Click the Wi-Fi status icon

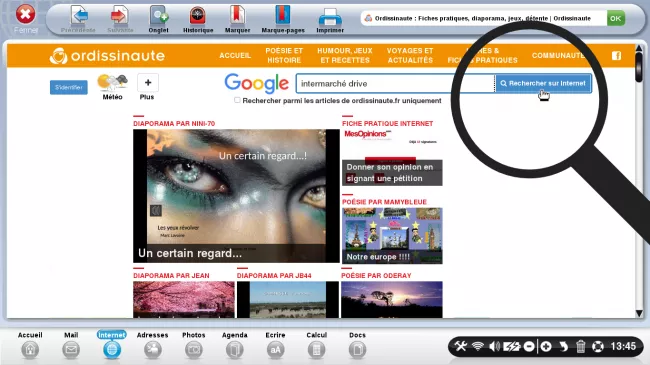point(478,346)
